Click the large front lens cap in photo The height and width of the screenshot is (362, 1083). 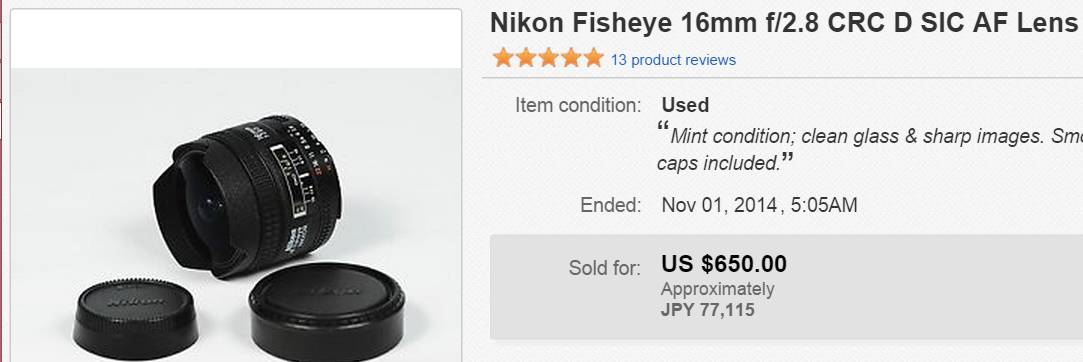[327, 312]
